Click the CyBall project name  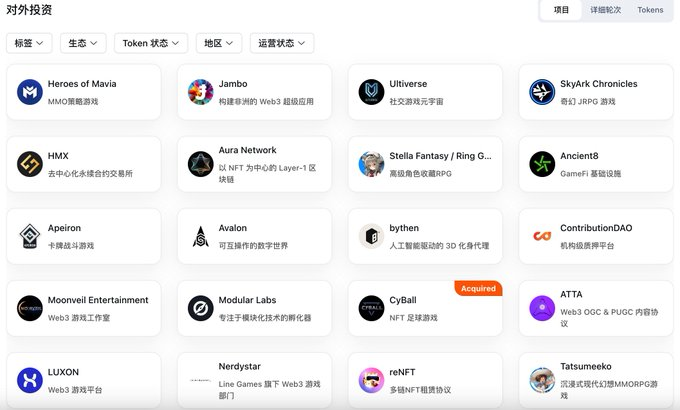[x=402, y=300]
